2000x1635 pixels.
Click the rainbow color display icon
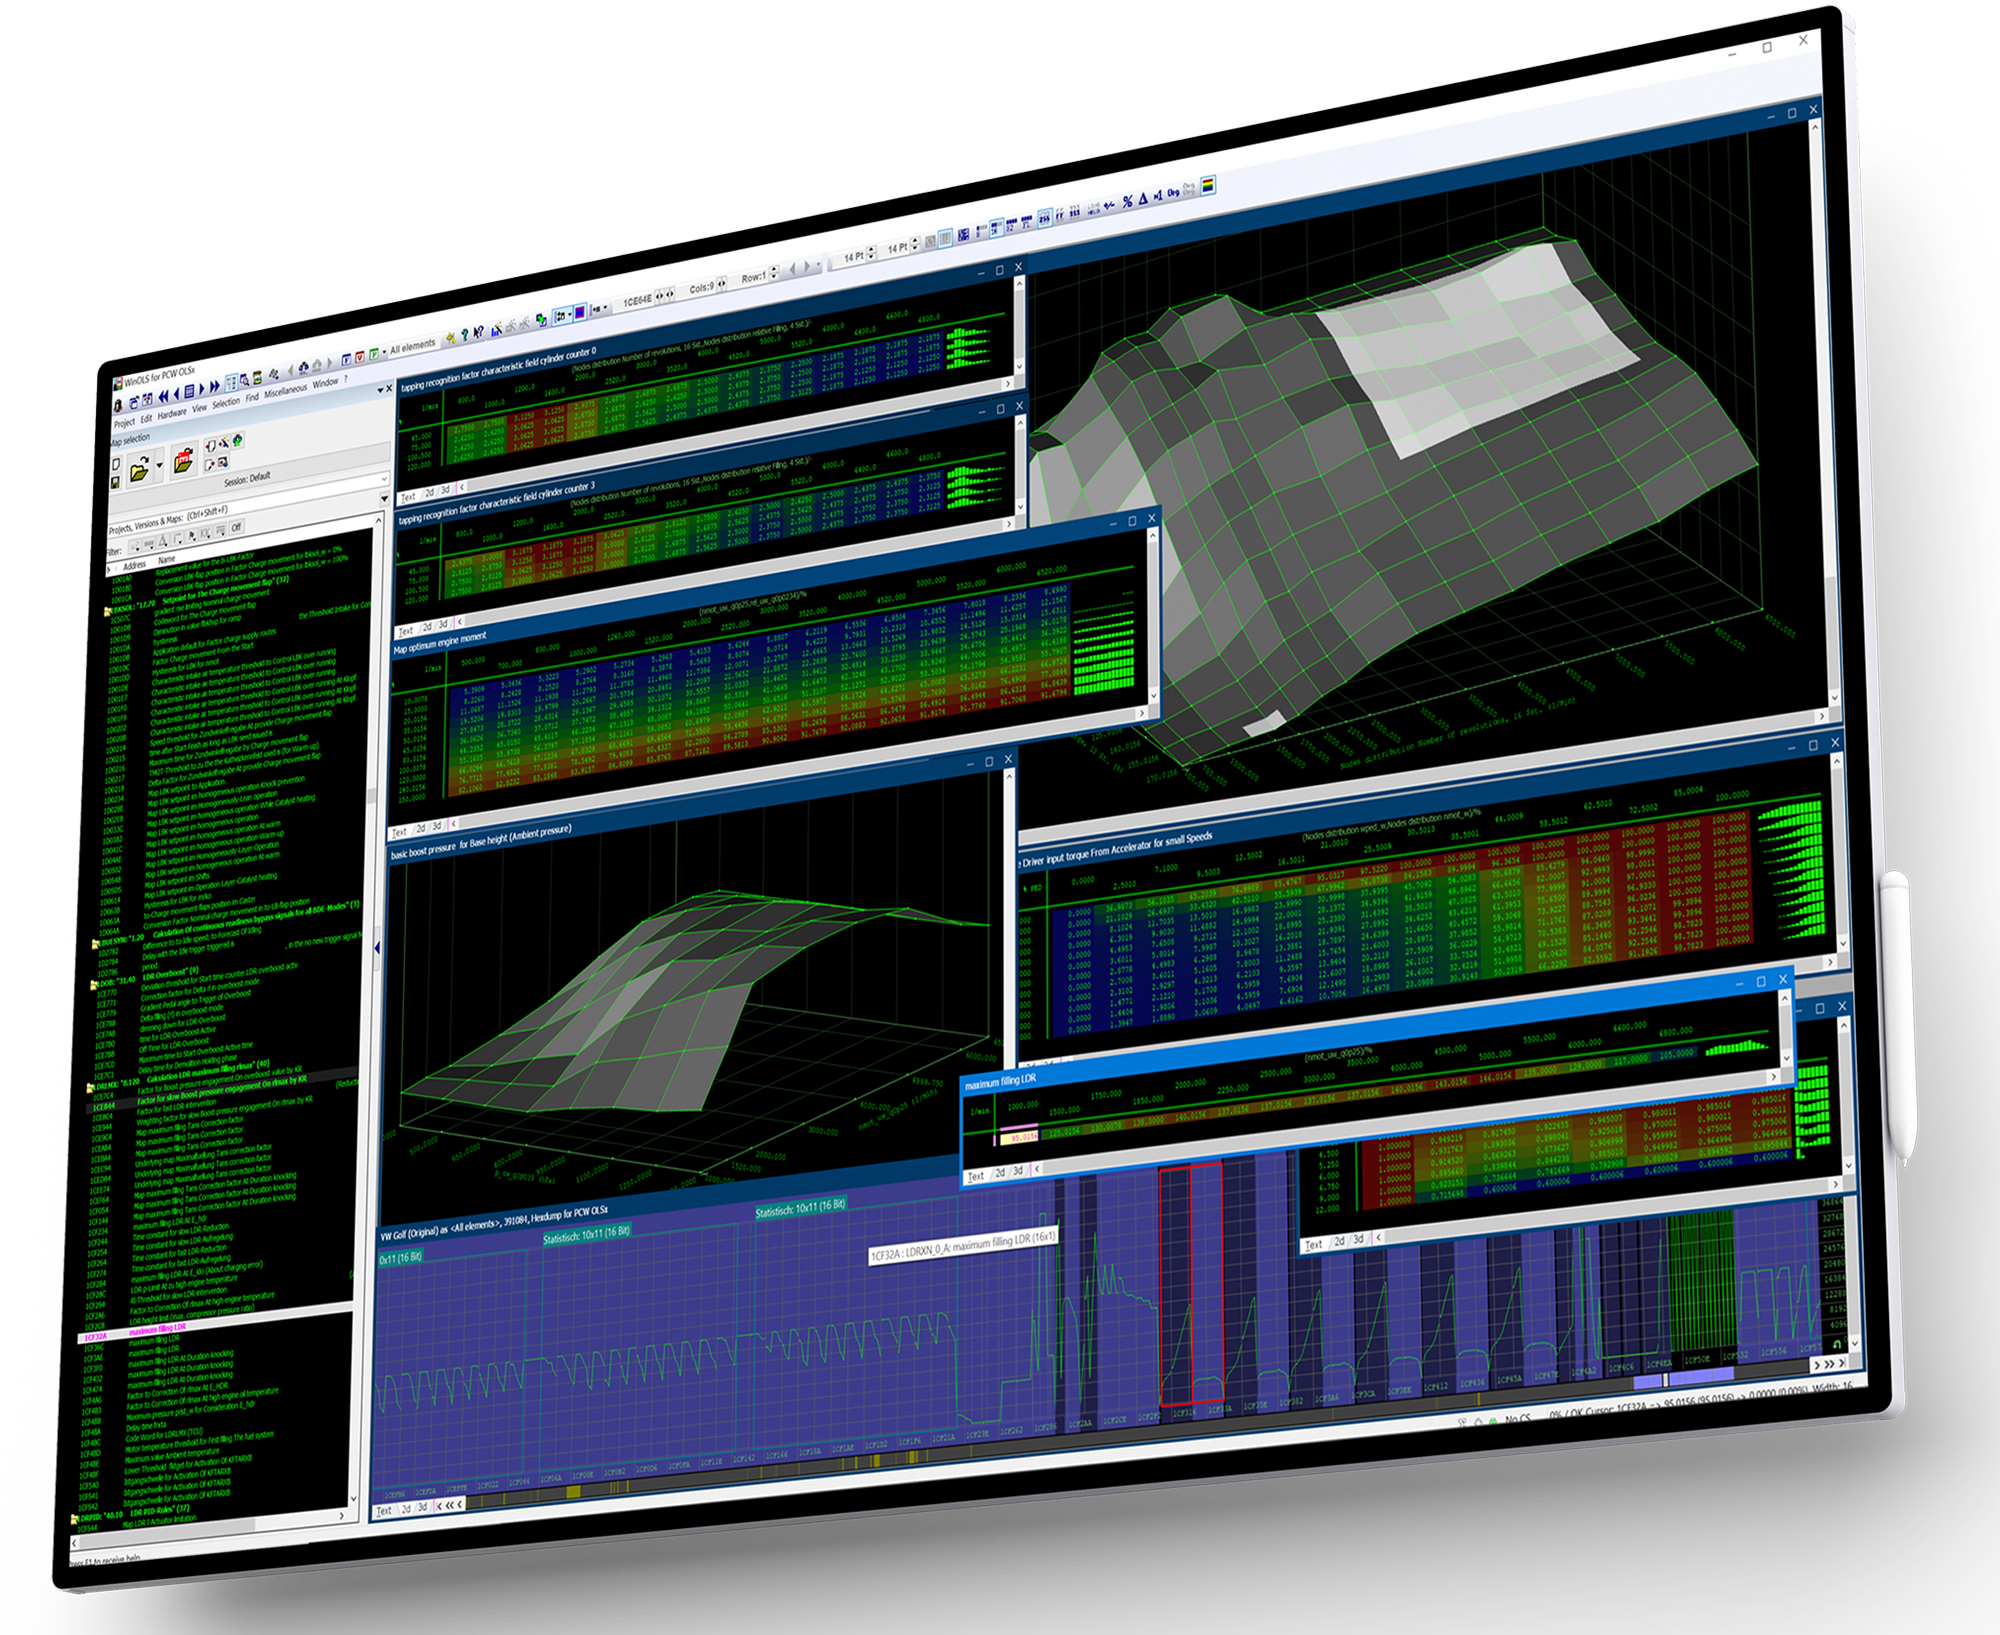pos(1208,186)
